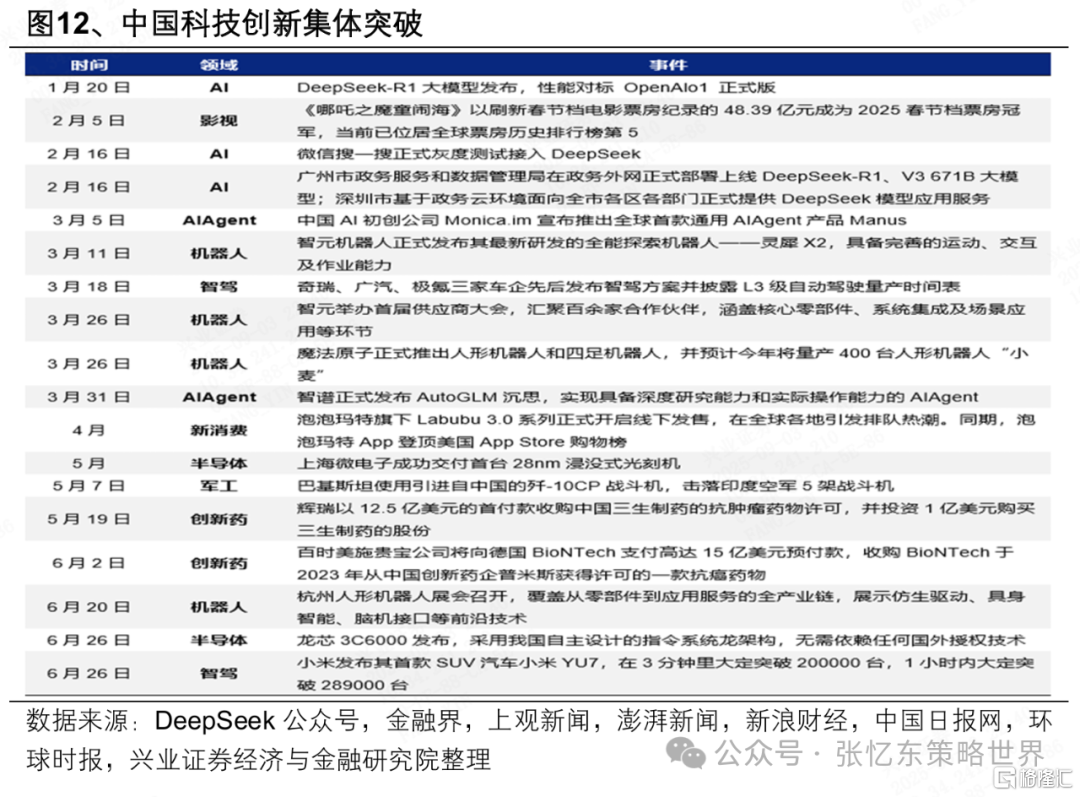This screenshot has width=1080, height=797.
Task: Click the date cell "6月20日"
Action: 89,607
